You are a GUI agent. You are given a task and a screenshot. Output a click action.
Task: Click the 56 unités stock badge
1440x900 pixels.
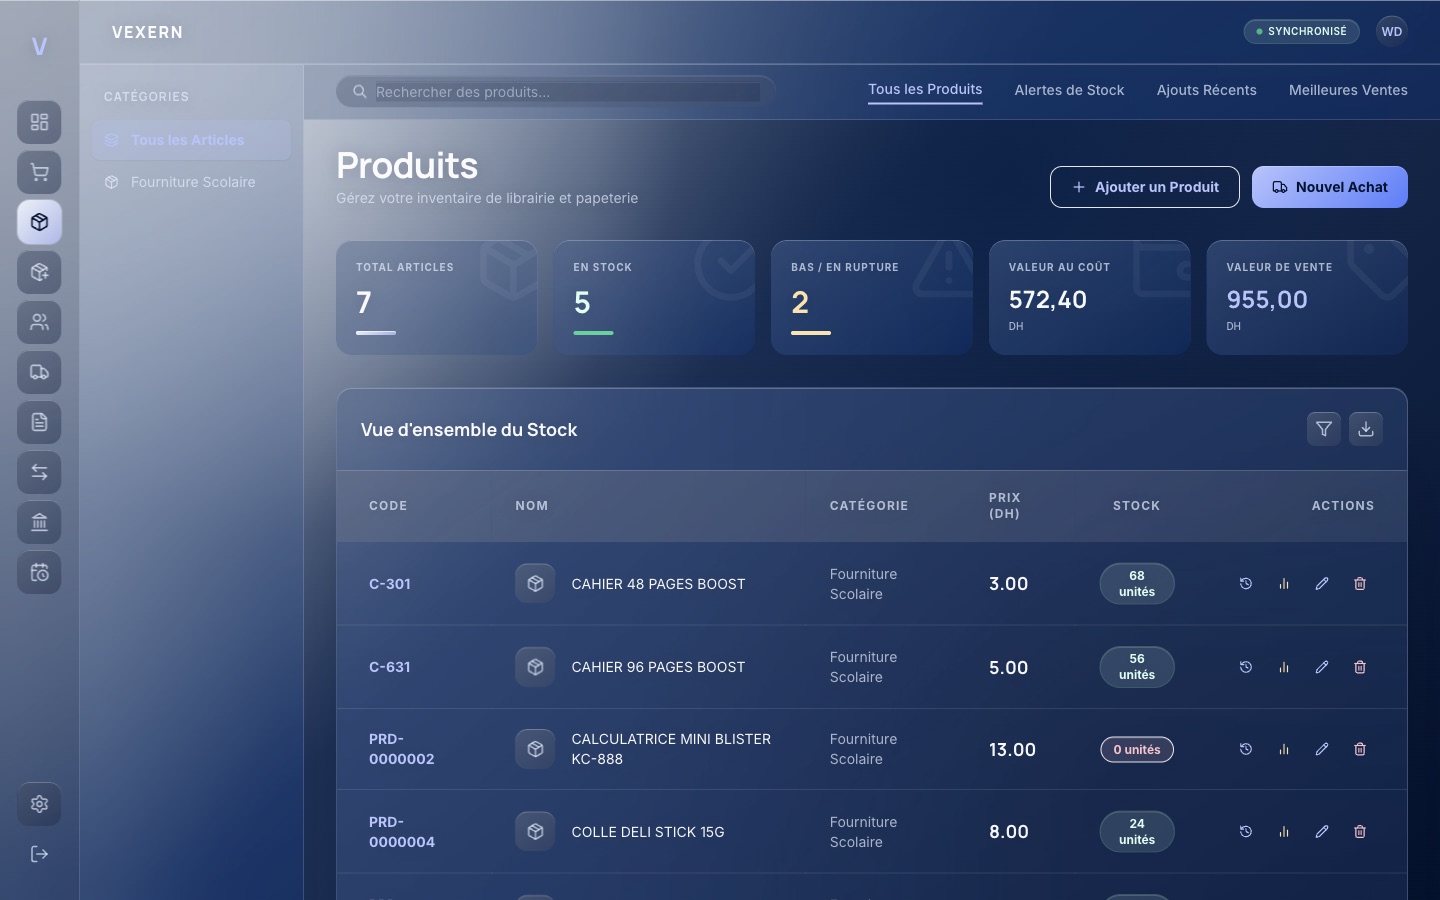[1137, 667]
